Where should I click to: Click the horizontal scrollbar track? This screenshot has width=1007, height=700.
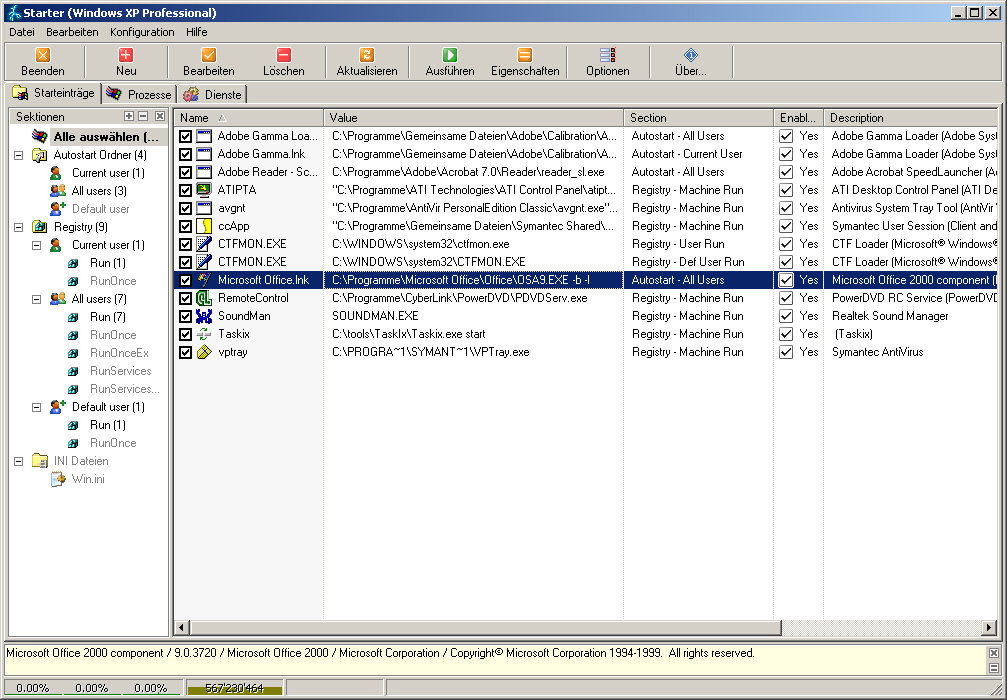(x=881, y=627)
